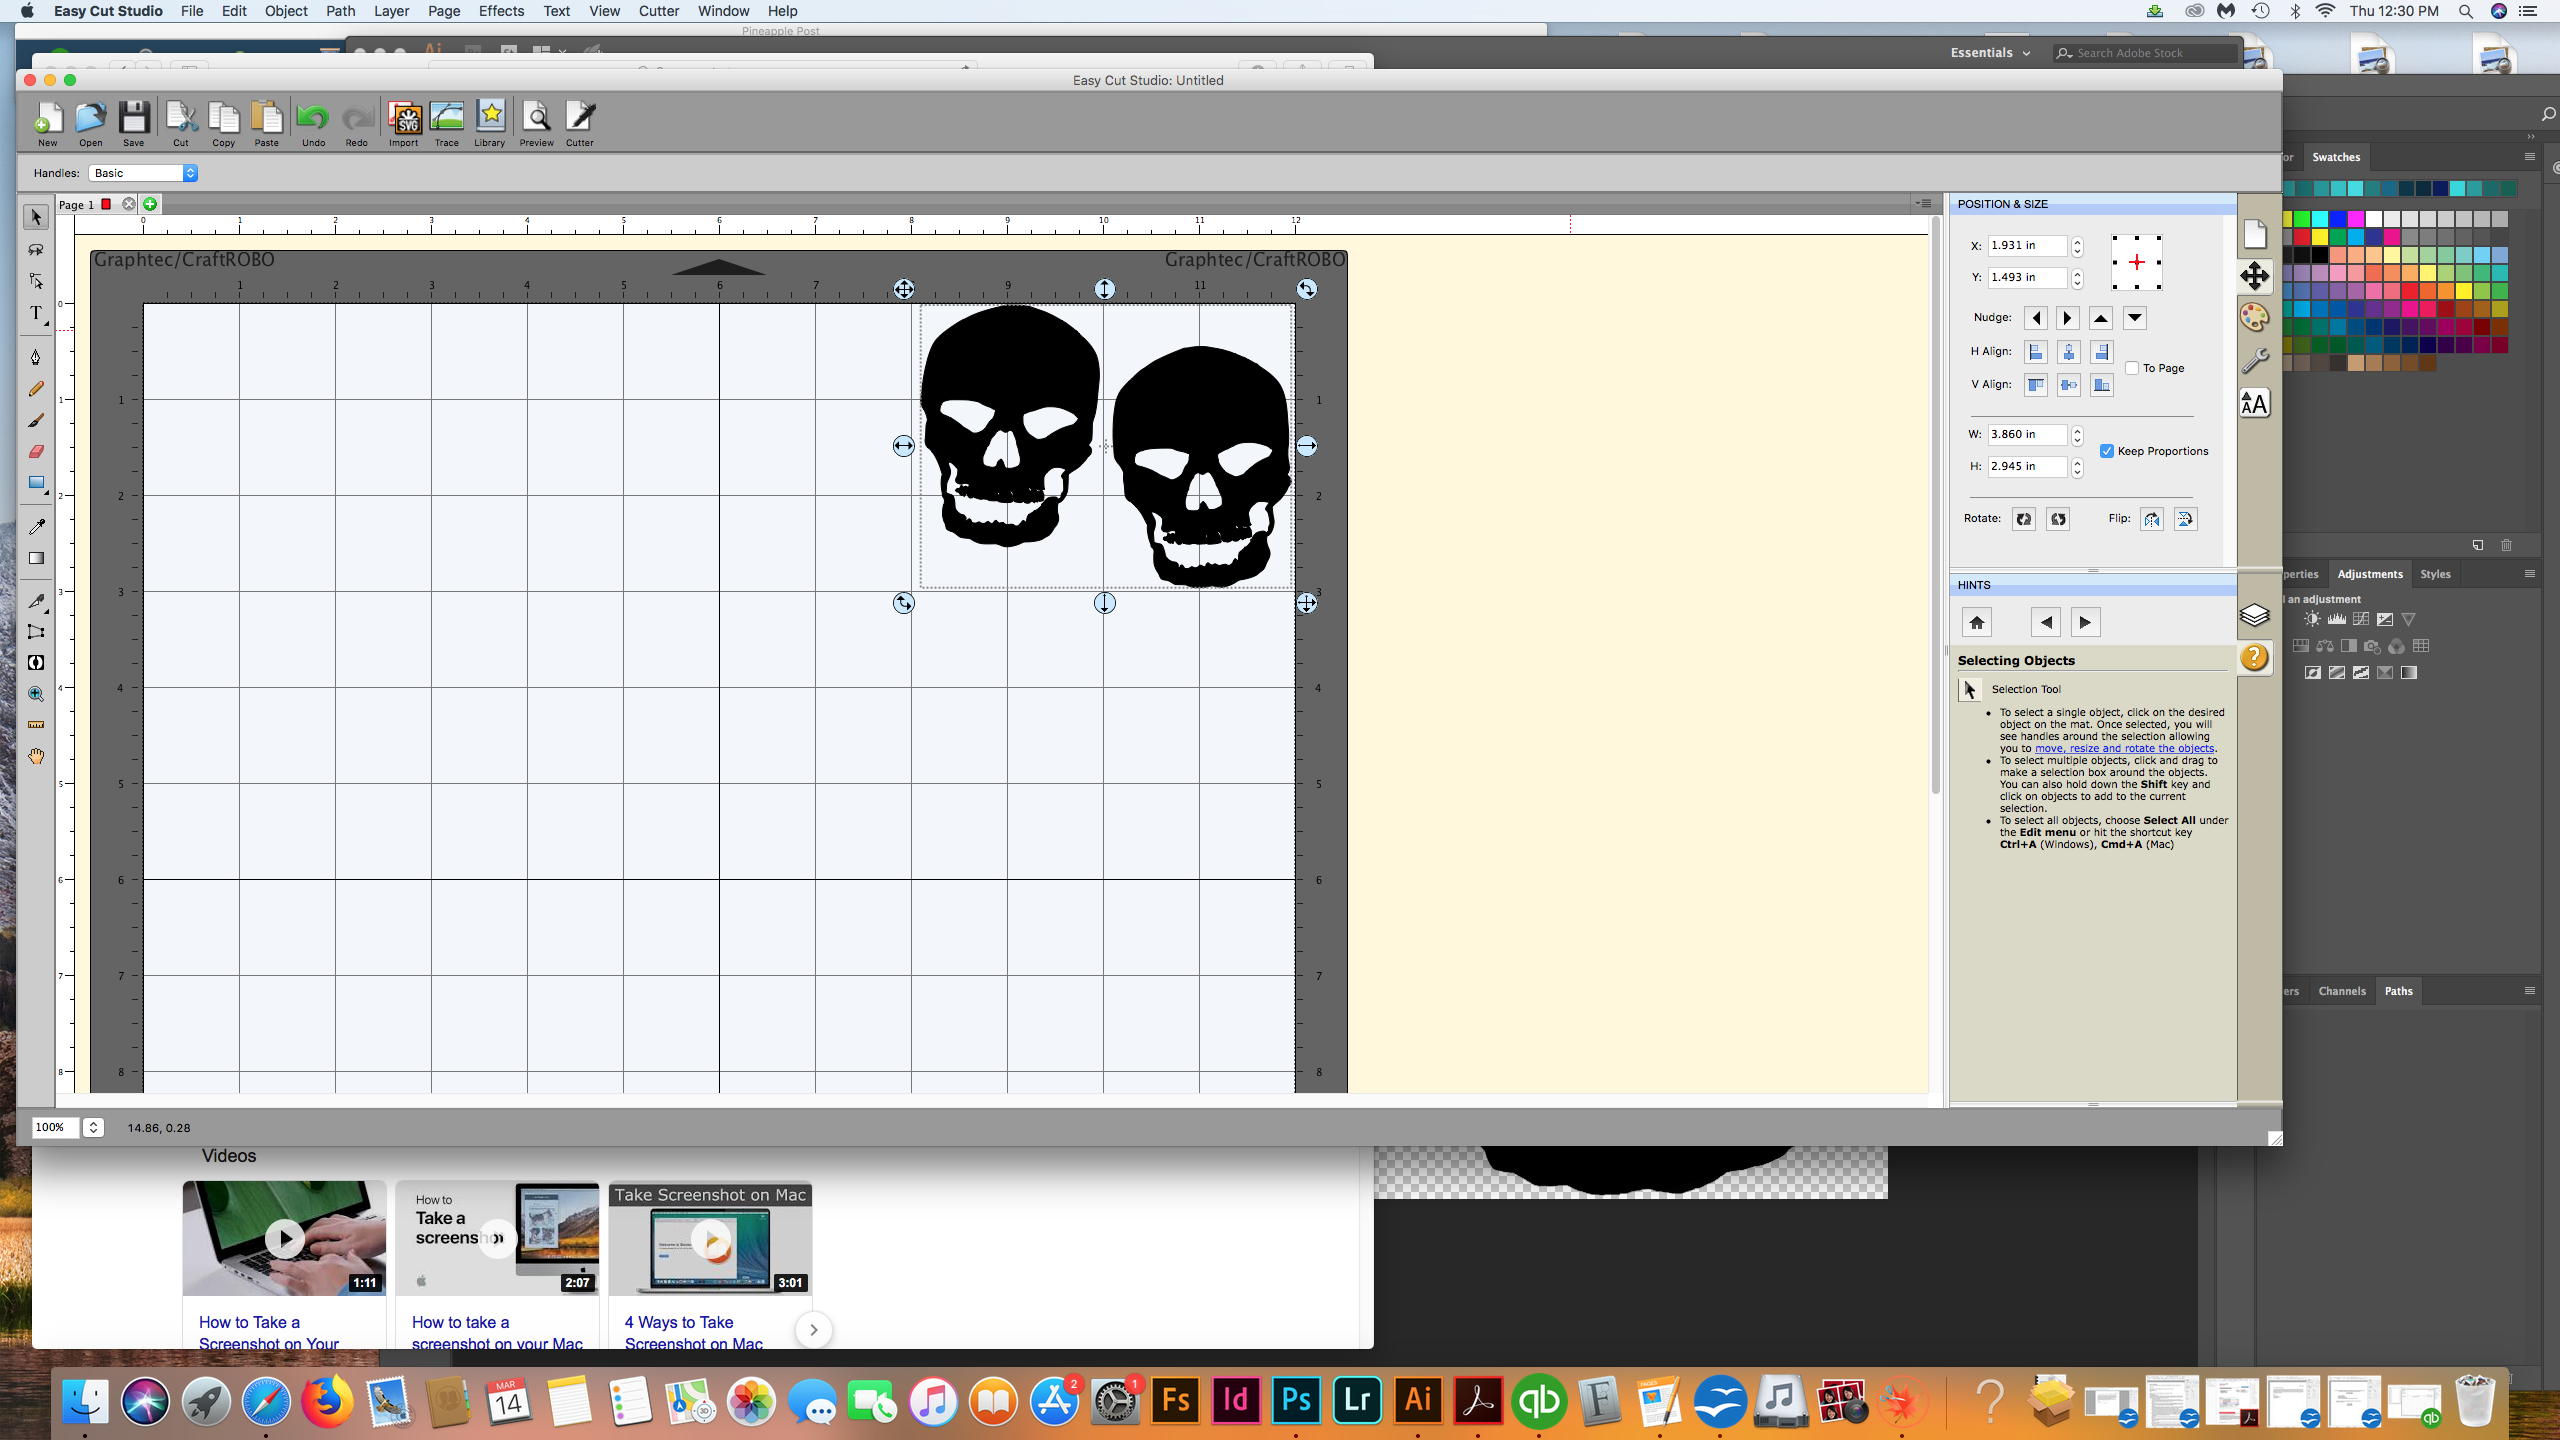Switch to the Paths tab

2398,990
